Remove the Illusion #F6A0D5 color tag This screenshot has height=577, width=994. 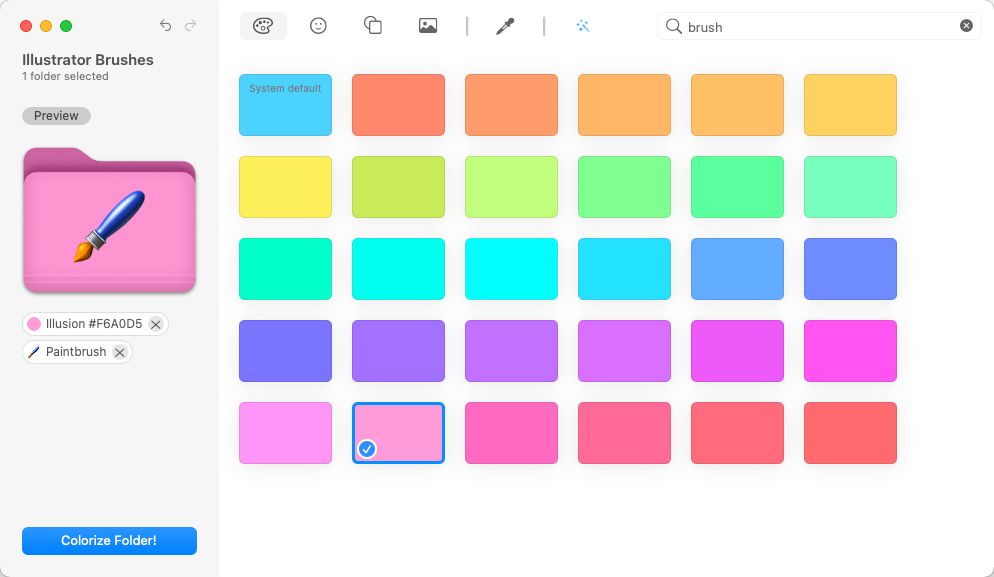pos(155,324)
